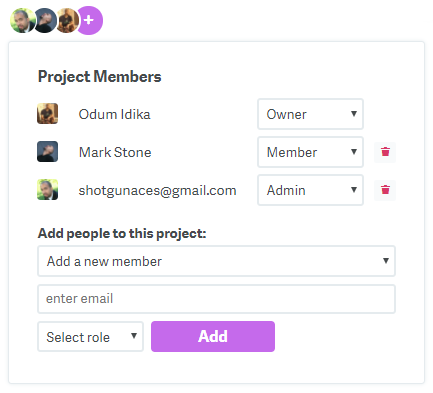Click the Mark Stone name label
Image resolution: width=433 pixels, height=393 pixels.
(x=115, y=152)
